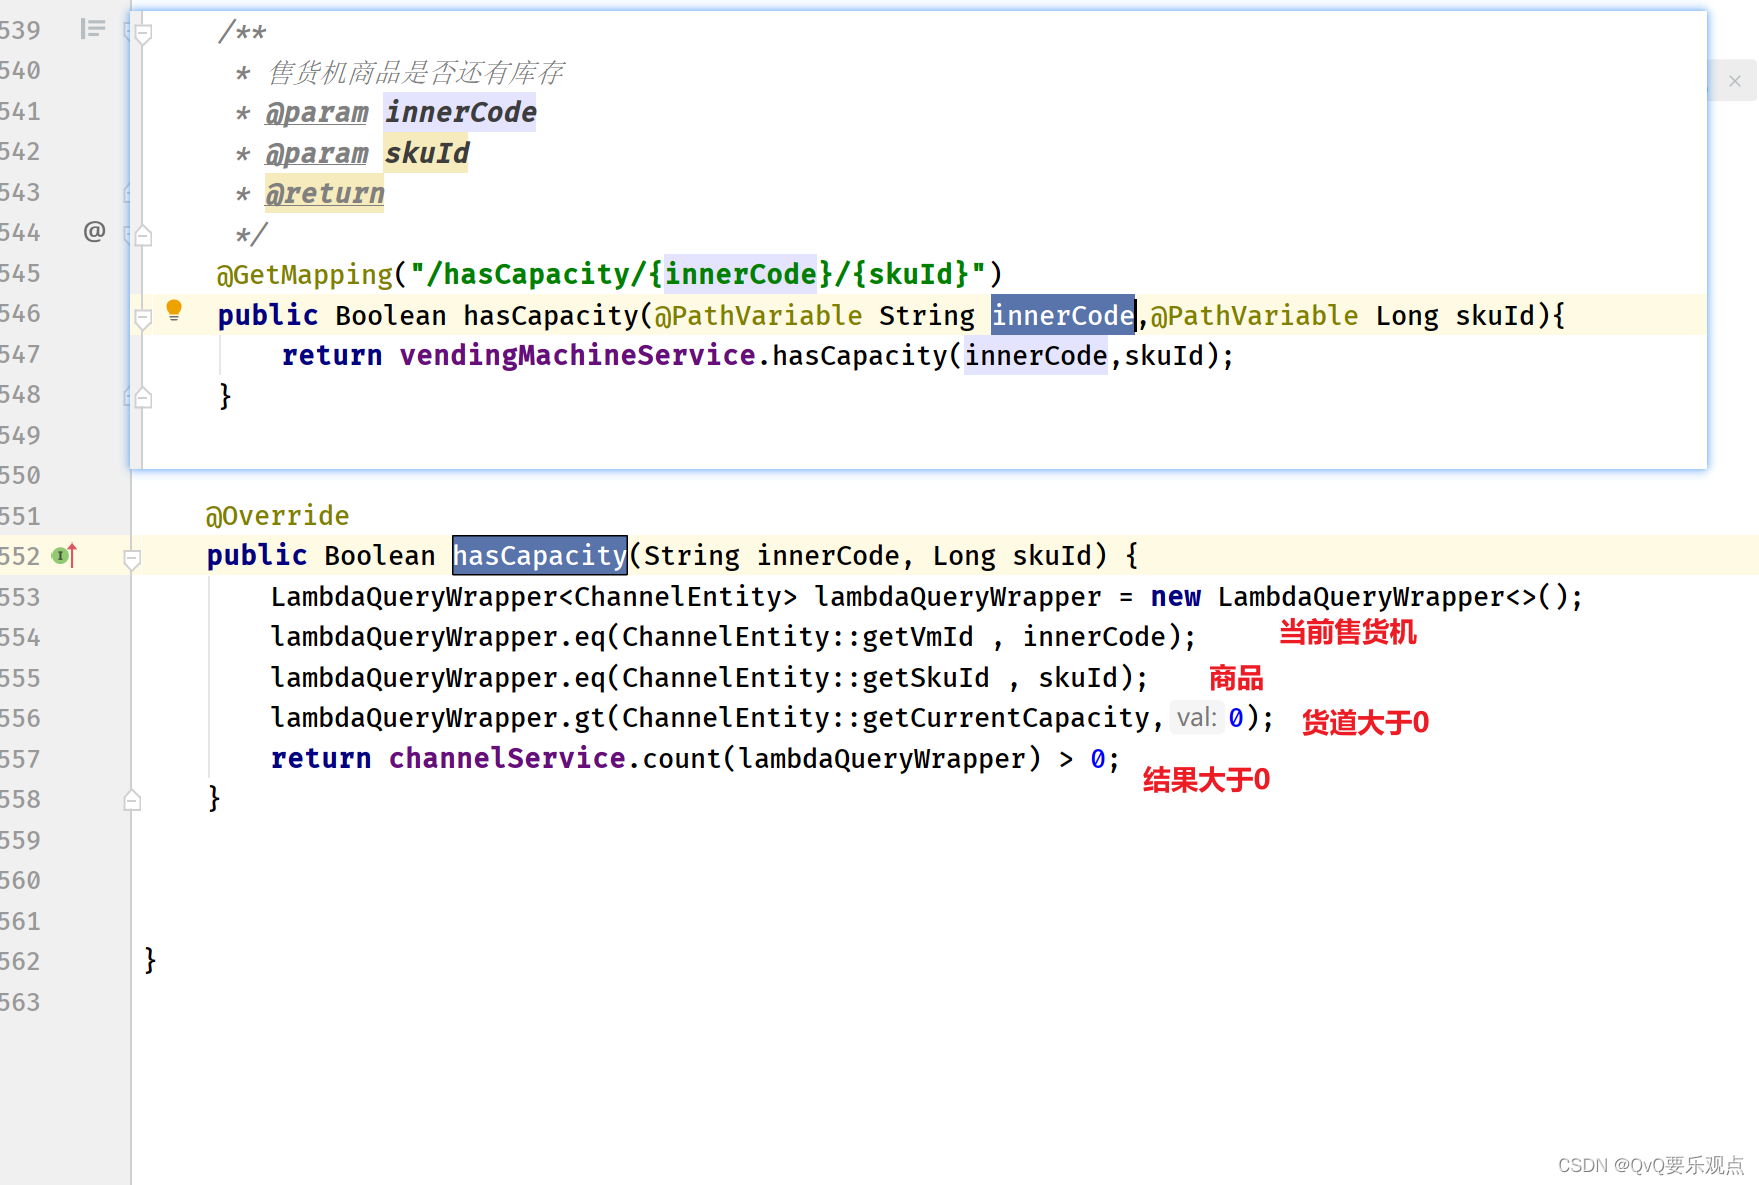The image size is (1759, 1185).
Task: Click vendingMachineService in the return statement
Action: coord(577,355)
